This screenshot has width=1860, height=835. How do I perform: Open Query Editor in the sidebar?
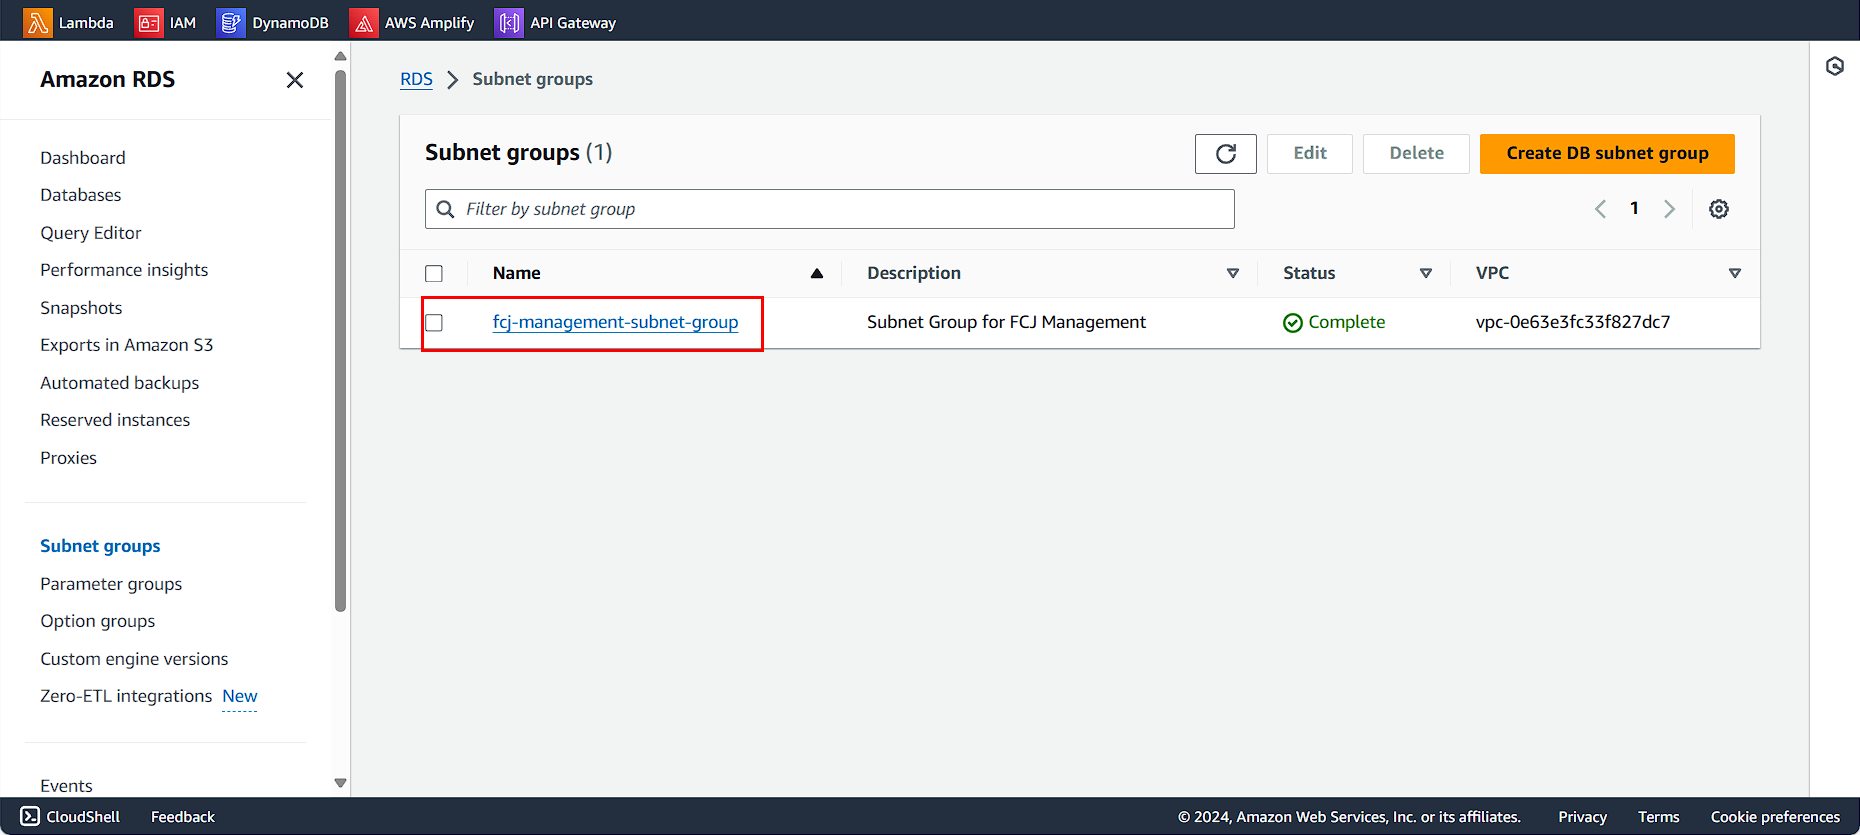(x=91, y=233)
